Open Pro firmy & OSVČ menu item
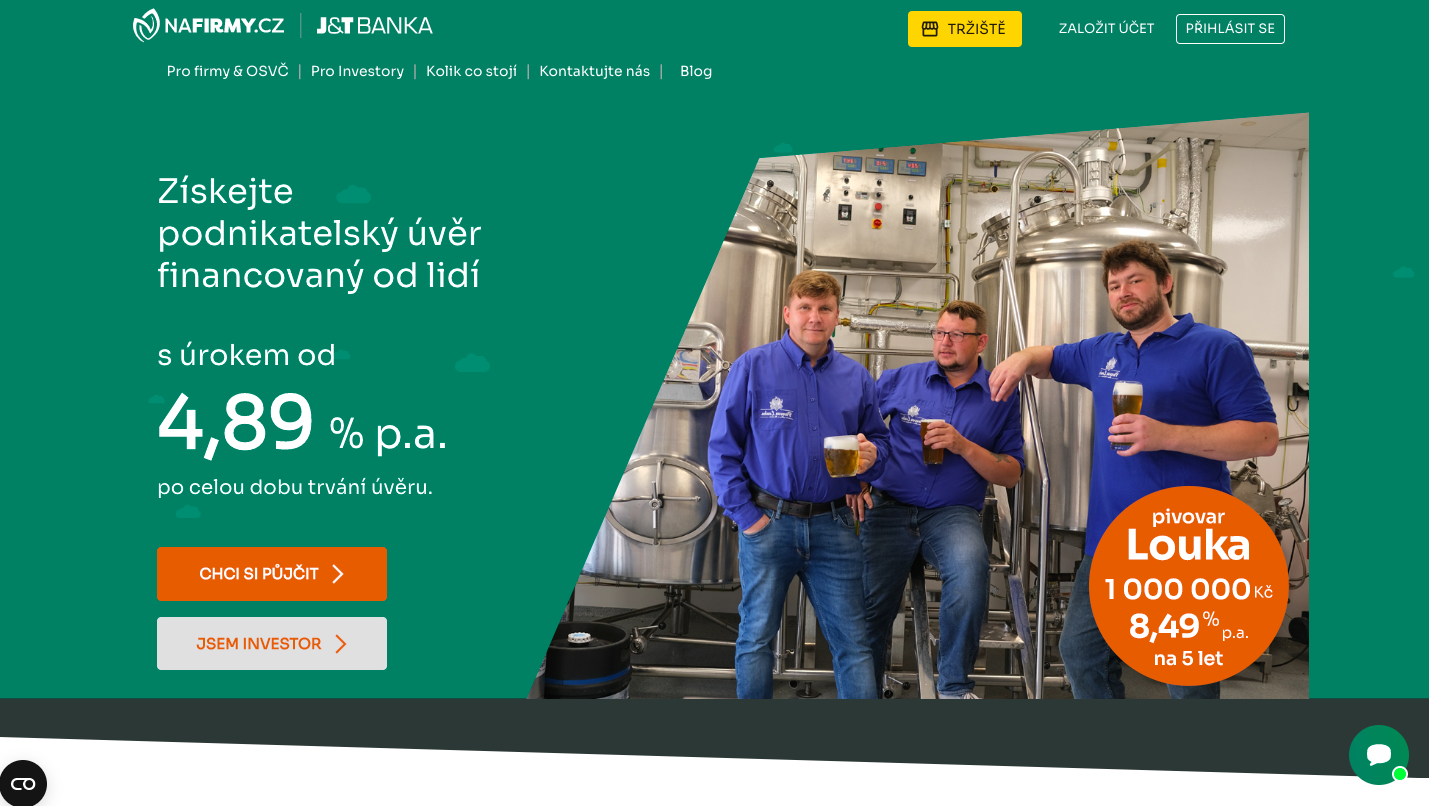The height and width of the screenshot is (806, 1429). (x=228, y=71)
